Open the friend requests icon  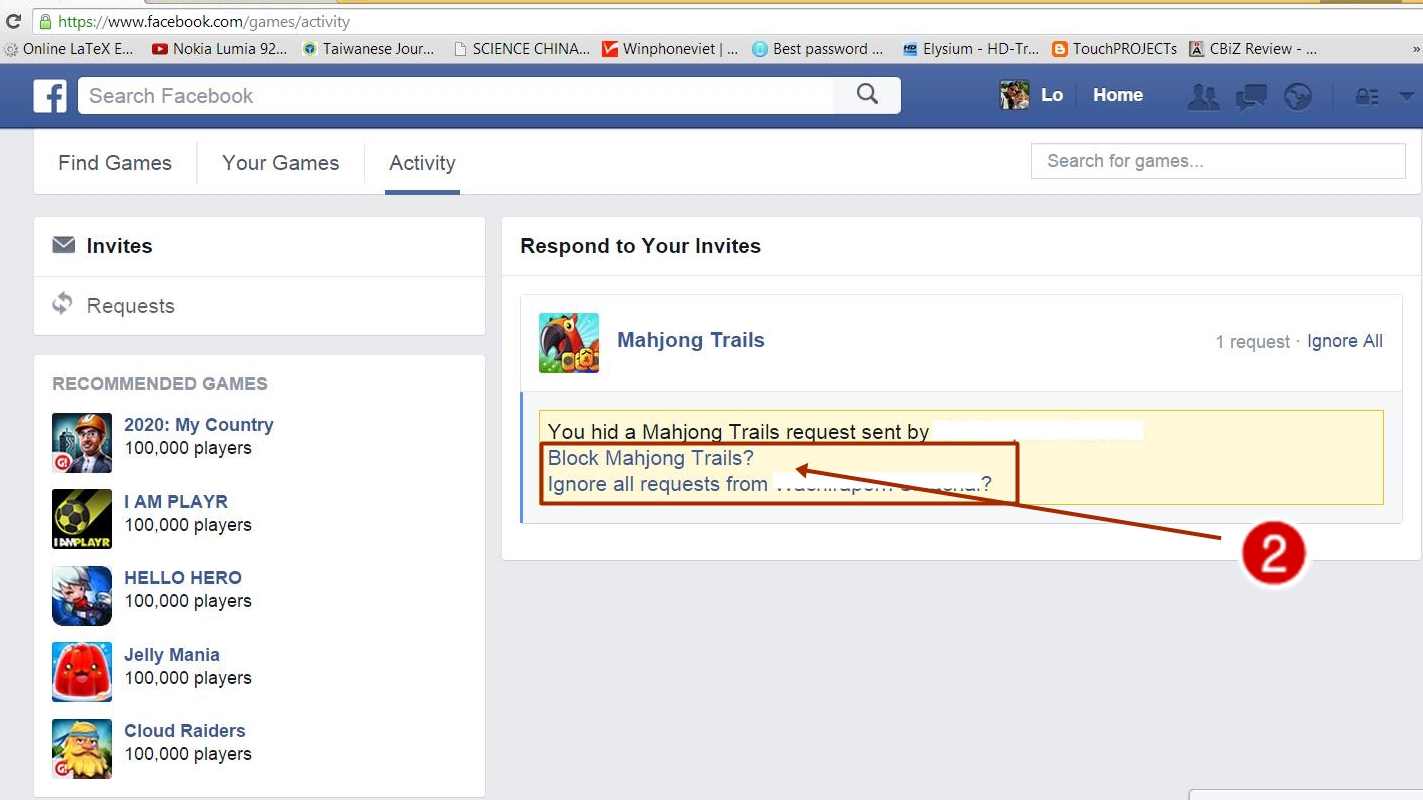click(x=1203, y=96)
